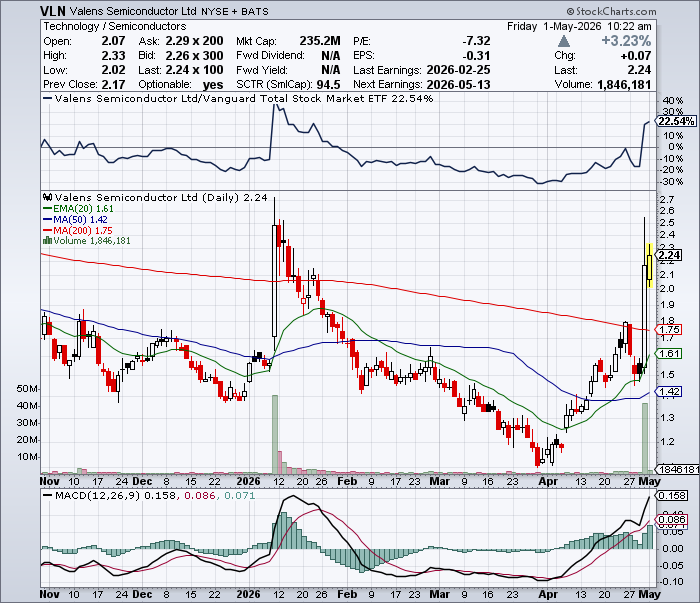This screenshot has height=603, width=700.
Task: Click the Open price 2.07
Action: tap(113, 41)
